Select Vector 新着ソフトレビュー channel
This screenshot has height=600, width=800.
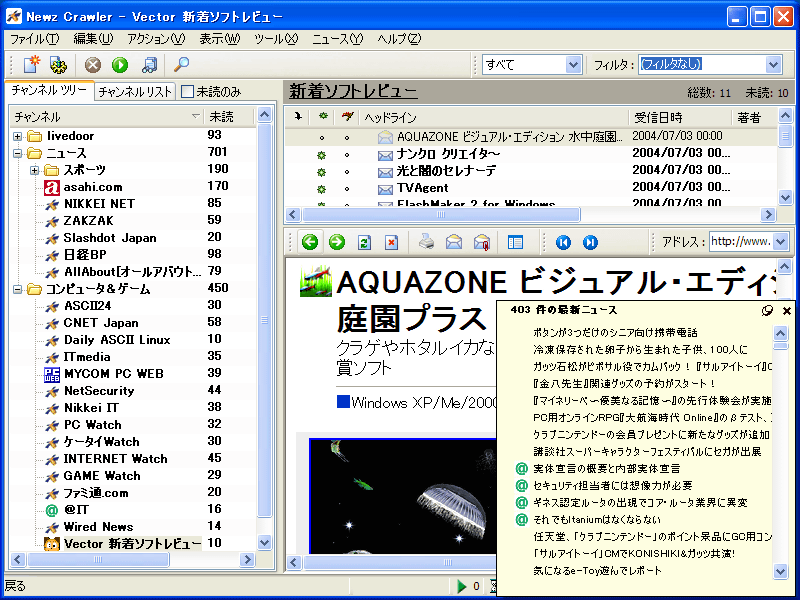click(x=122, y=543)
